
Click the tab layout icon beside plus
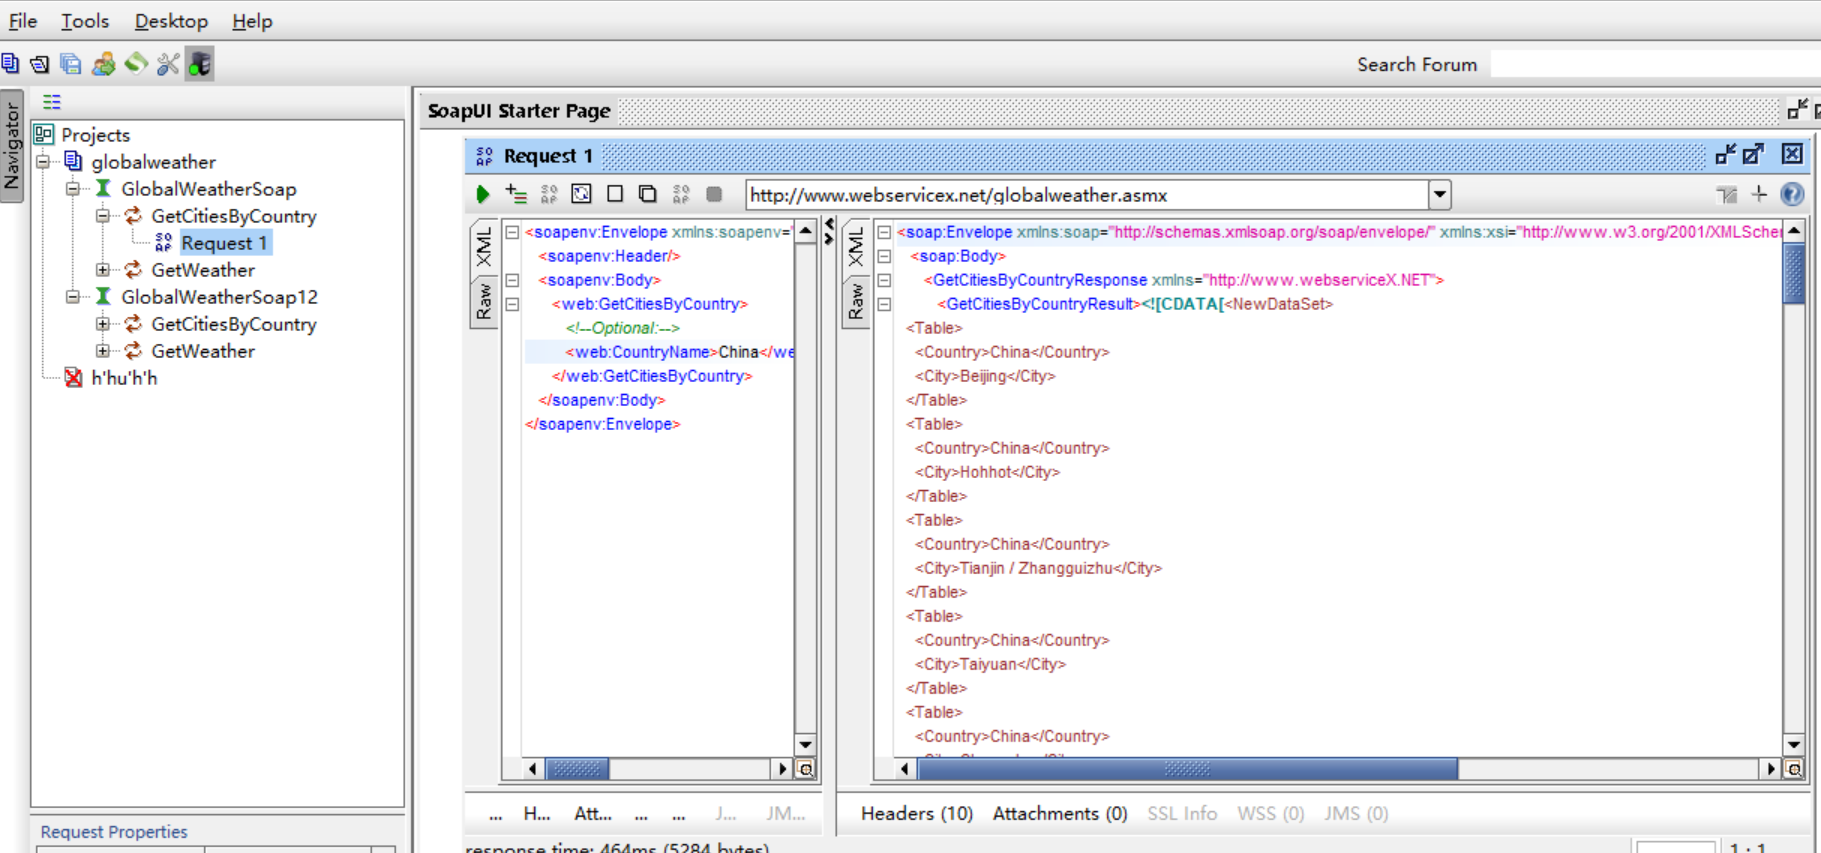pos(1727,194)
